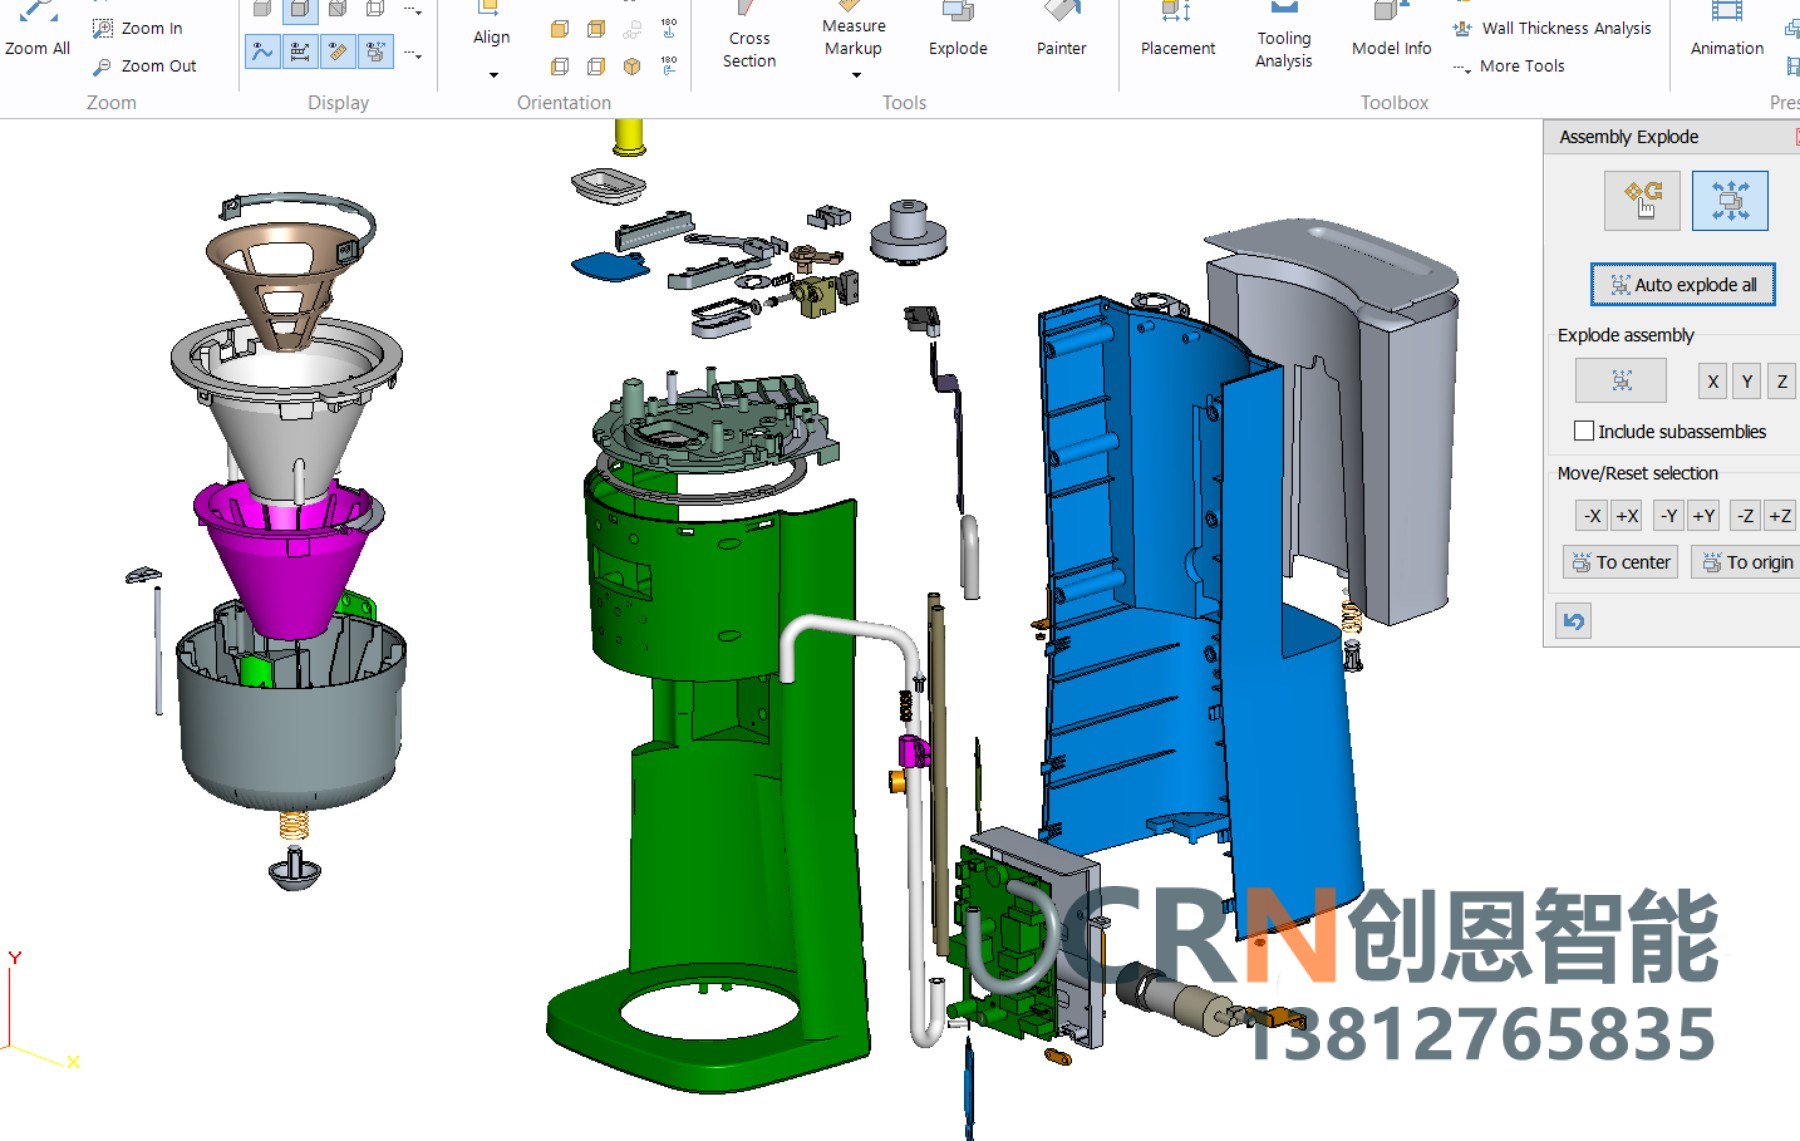Screen dimensions: 1800x1141
Task: Move selection in +Y direction
Action: (1704, 516)
